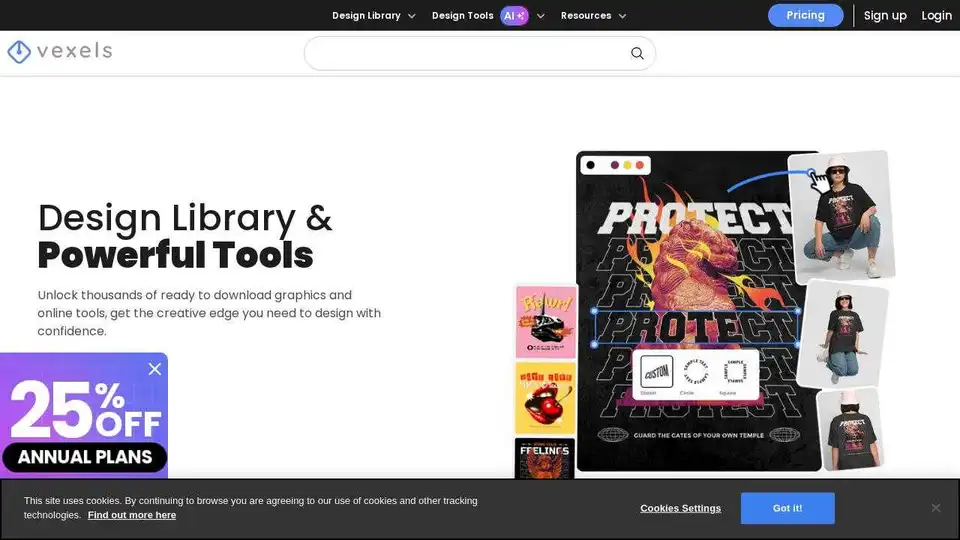
Task: Select the black color dot in mockup
Action: (x=590, y=165)
